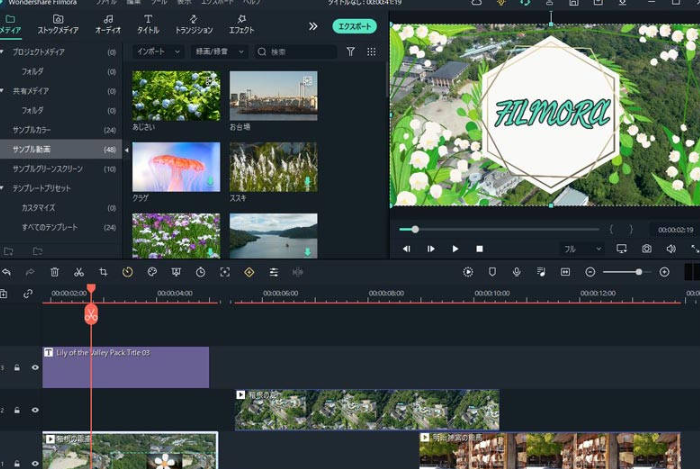Viewport: 700px width, 469px height.
Task: Switch media view with the grid icon
Action: [371, 52]
